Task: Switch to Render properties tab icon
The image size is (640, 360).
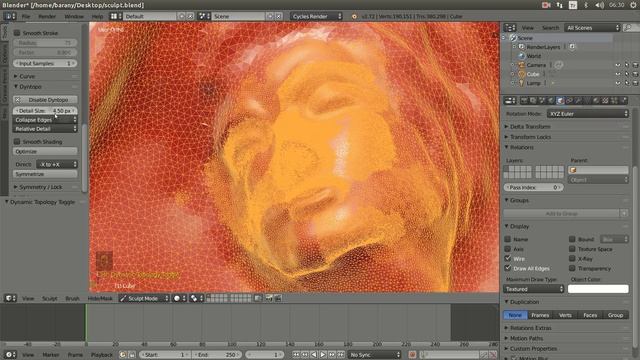Action: 524,100
